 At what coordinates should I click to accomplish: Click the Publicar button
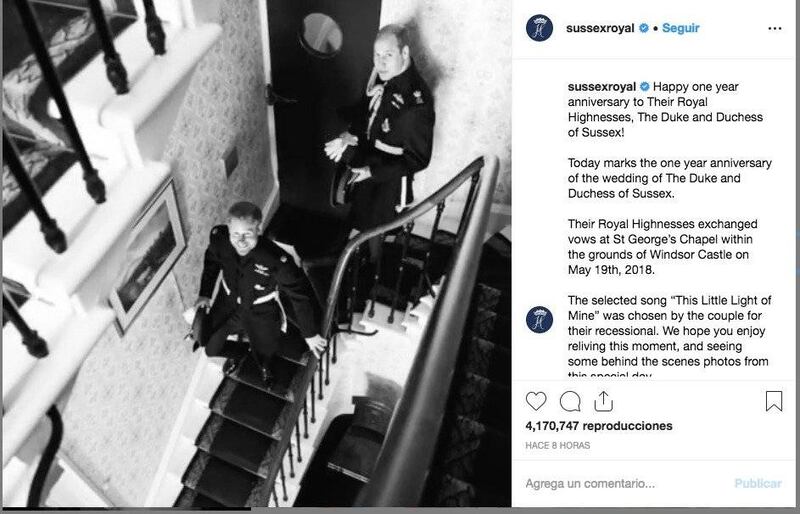(758, 483)
